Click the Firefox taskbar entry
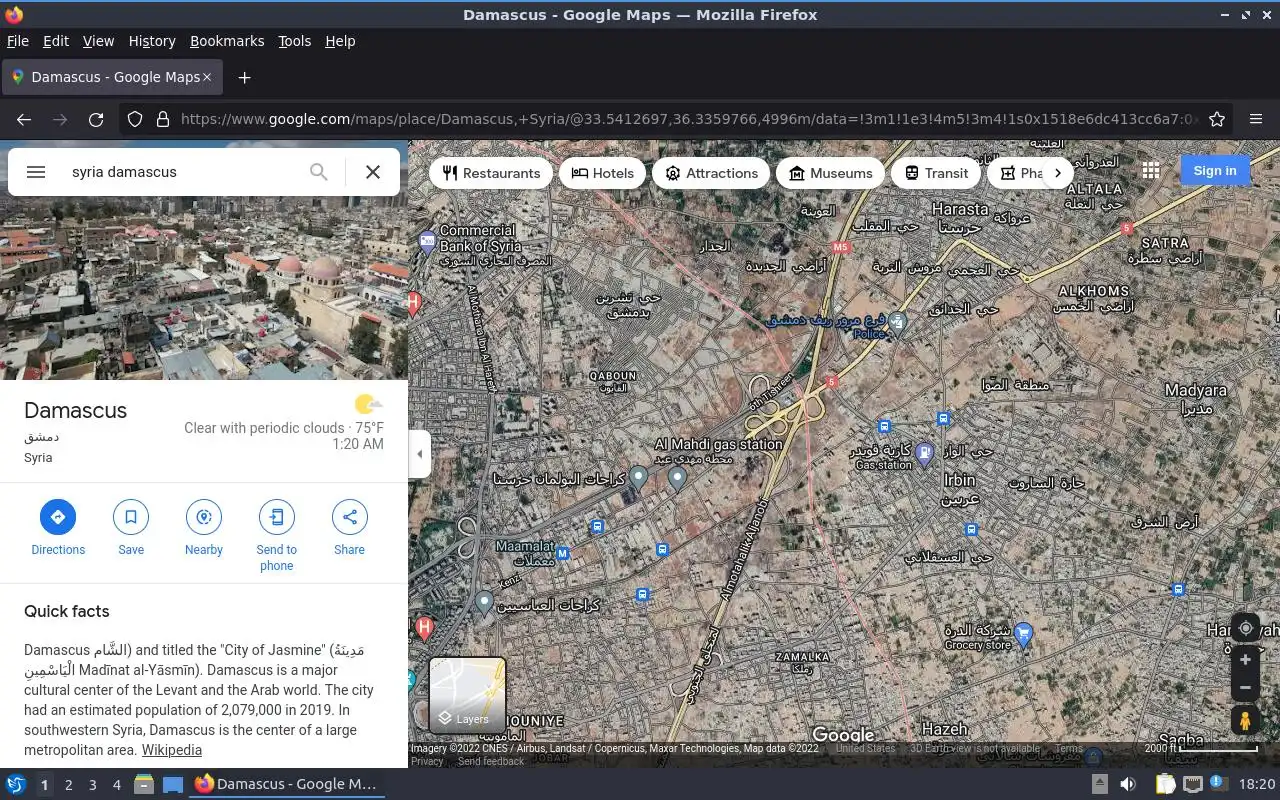The height and width of the screenshot is (800, 1280). 286,784
